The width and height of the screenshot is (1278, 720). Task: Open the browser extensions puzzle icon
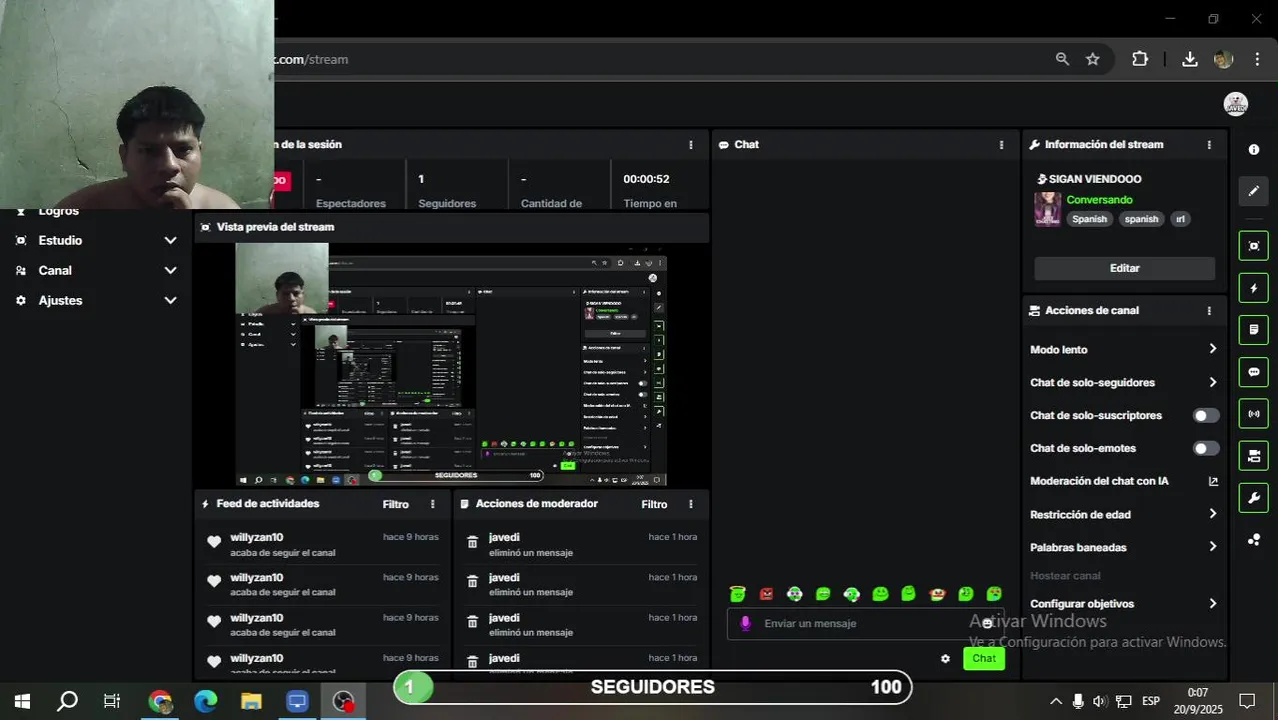click(1140, 59)
